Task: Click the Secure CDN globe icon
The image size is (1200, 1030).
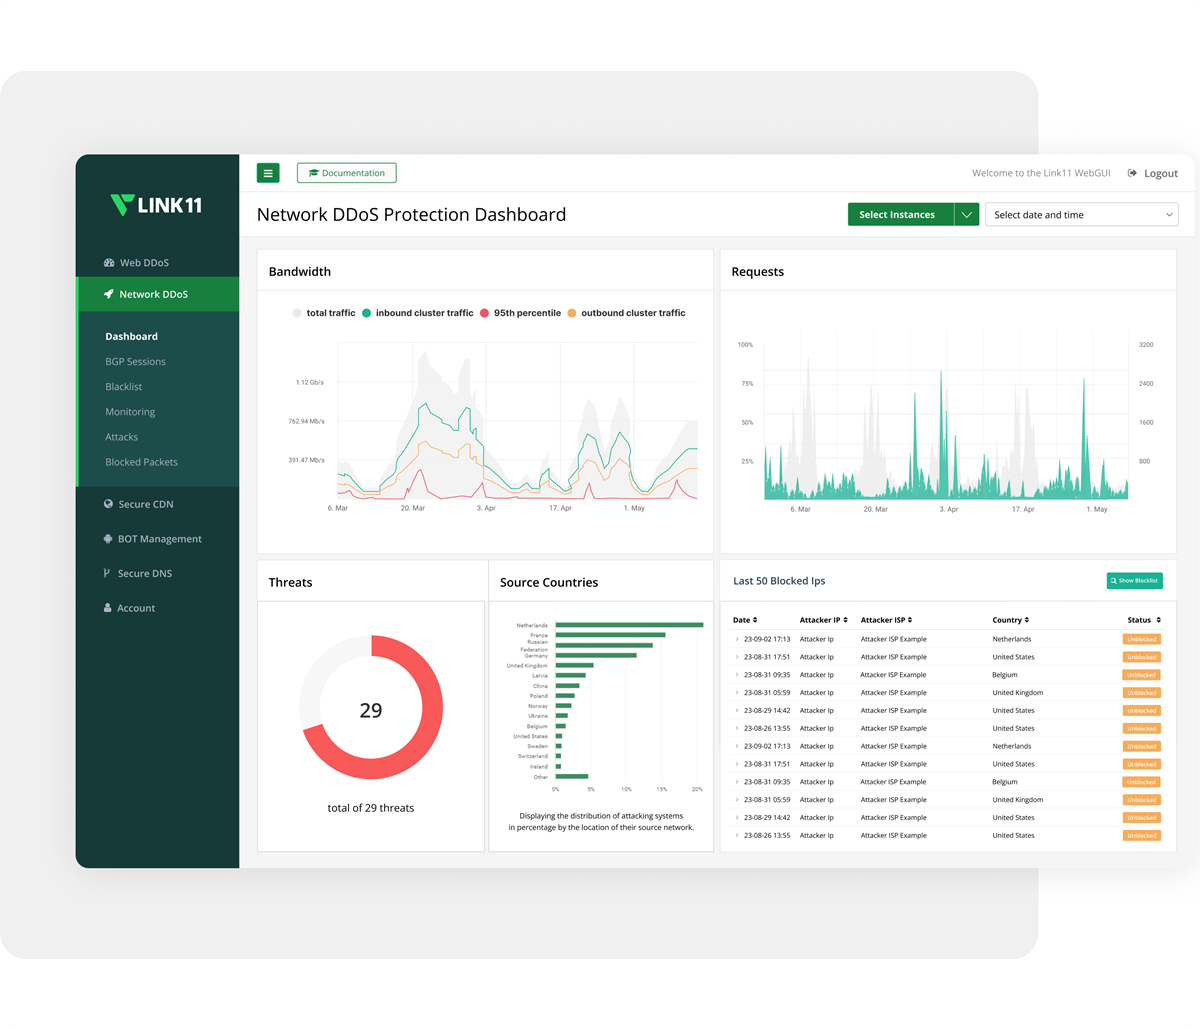Action: coord(108,505)
